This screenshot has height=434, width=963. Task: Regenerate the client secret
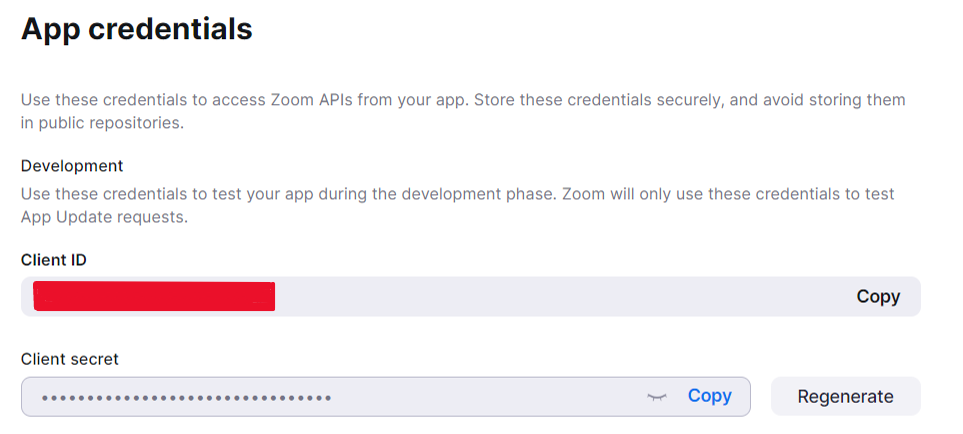[845, 397]
